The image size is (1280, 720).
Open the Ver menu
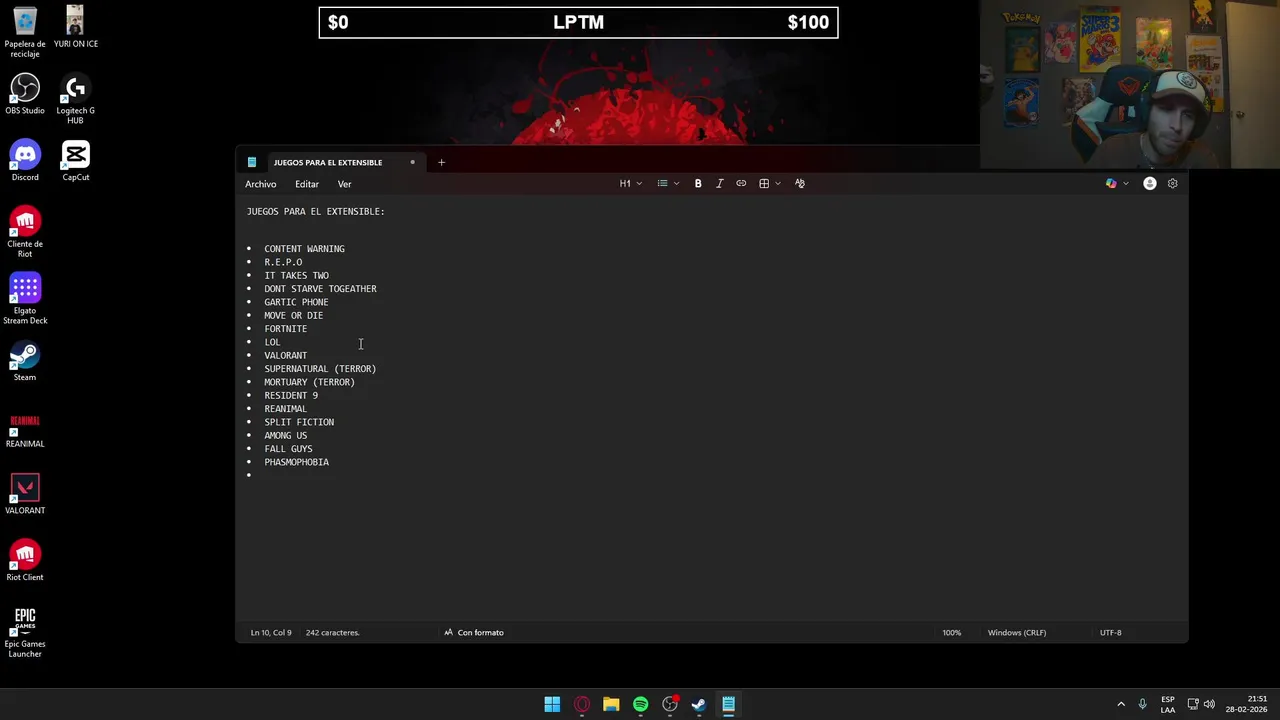click(344, 184)
